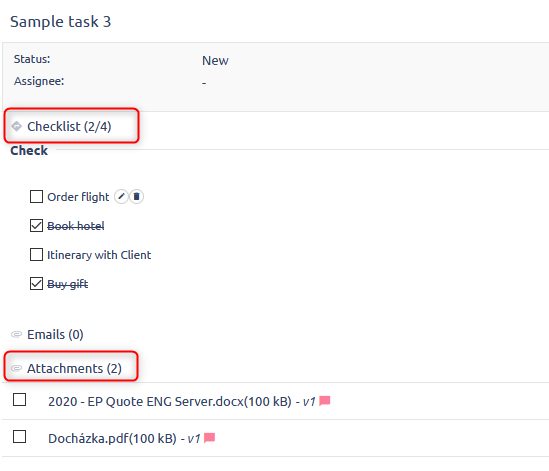The width and height of the screenshot is (549, 471).
Task: Click the Checklist section diamond icon
Action: [x=16, y=126]
